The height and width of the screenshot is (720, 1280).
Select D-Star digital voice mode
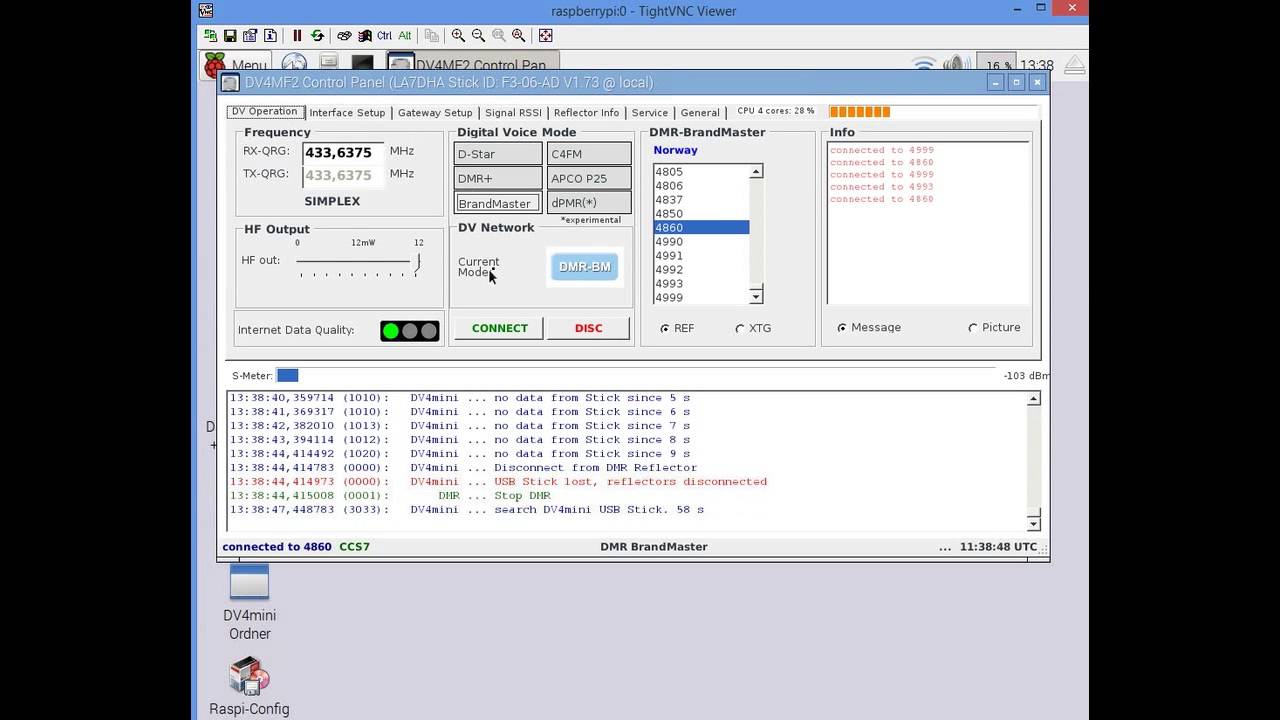point(498,154)
